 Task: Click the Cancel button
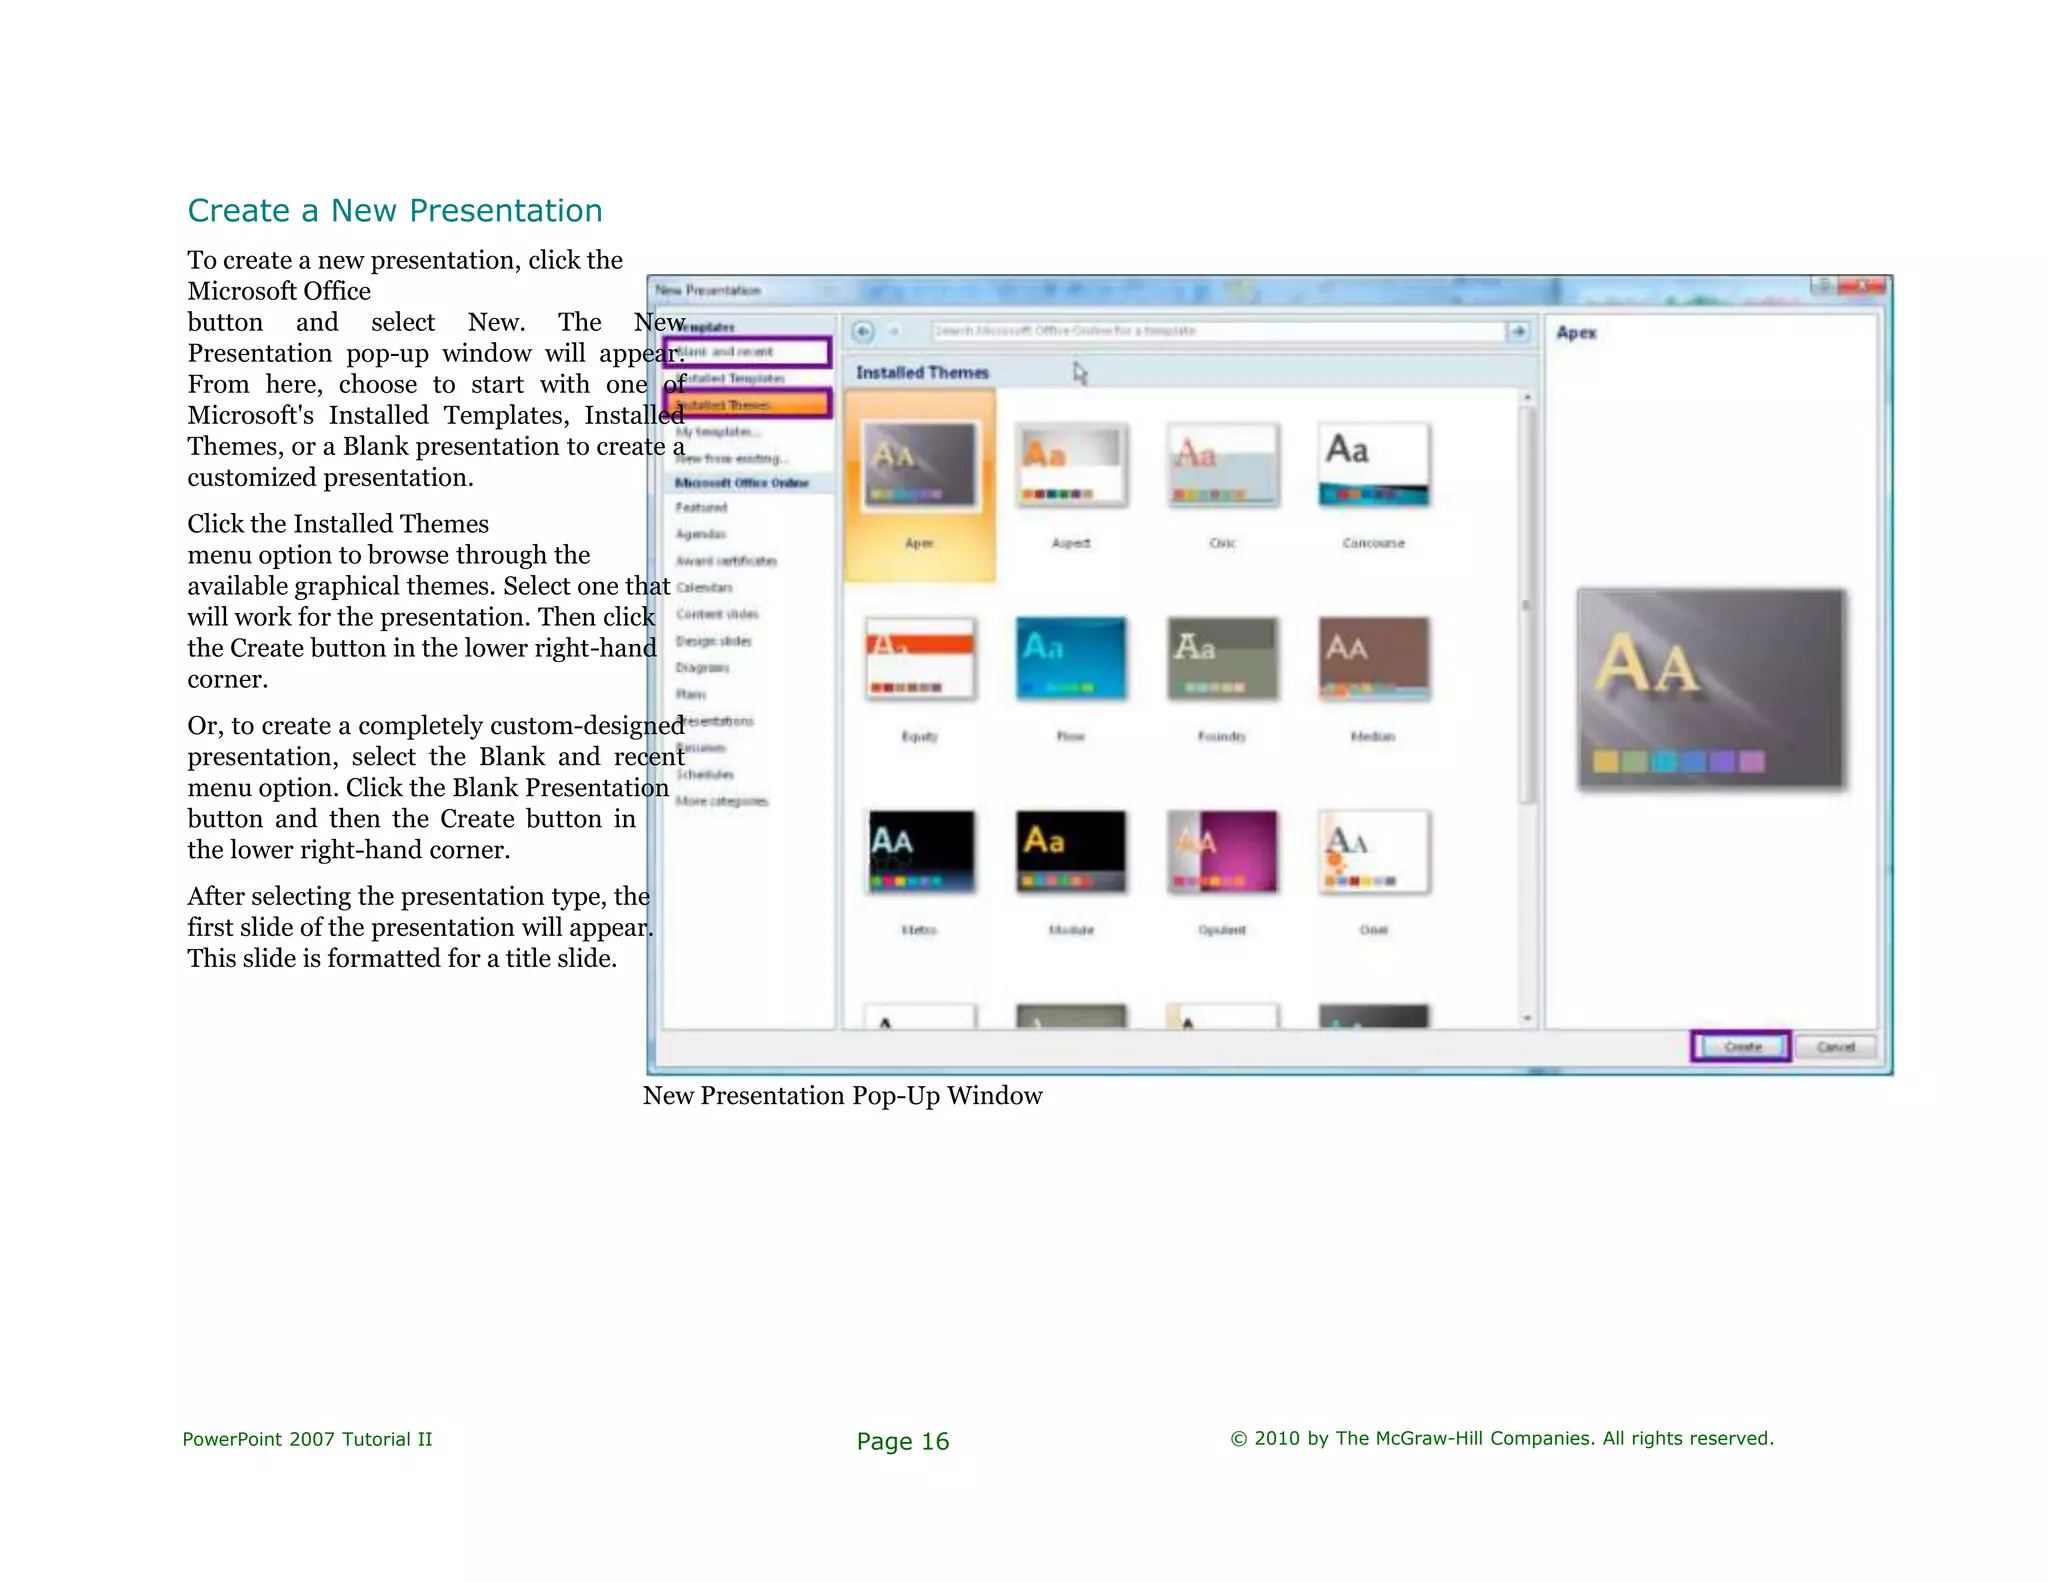[x=1835, y=1047]
